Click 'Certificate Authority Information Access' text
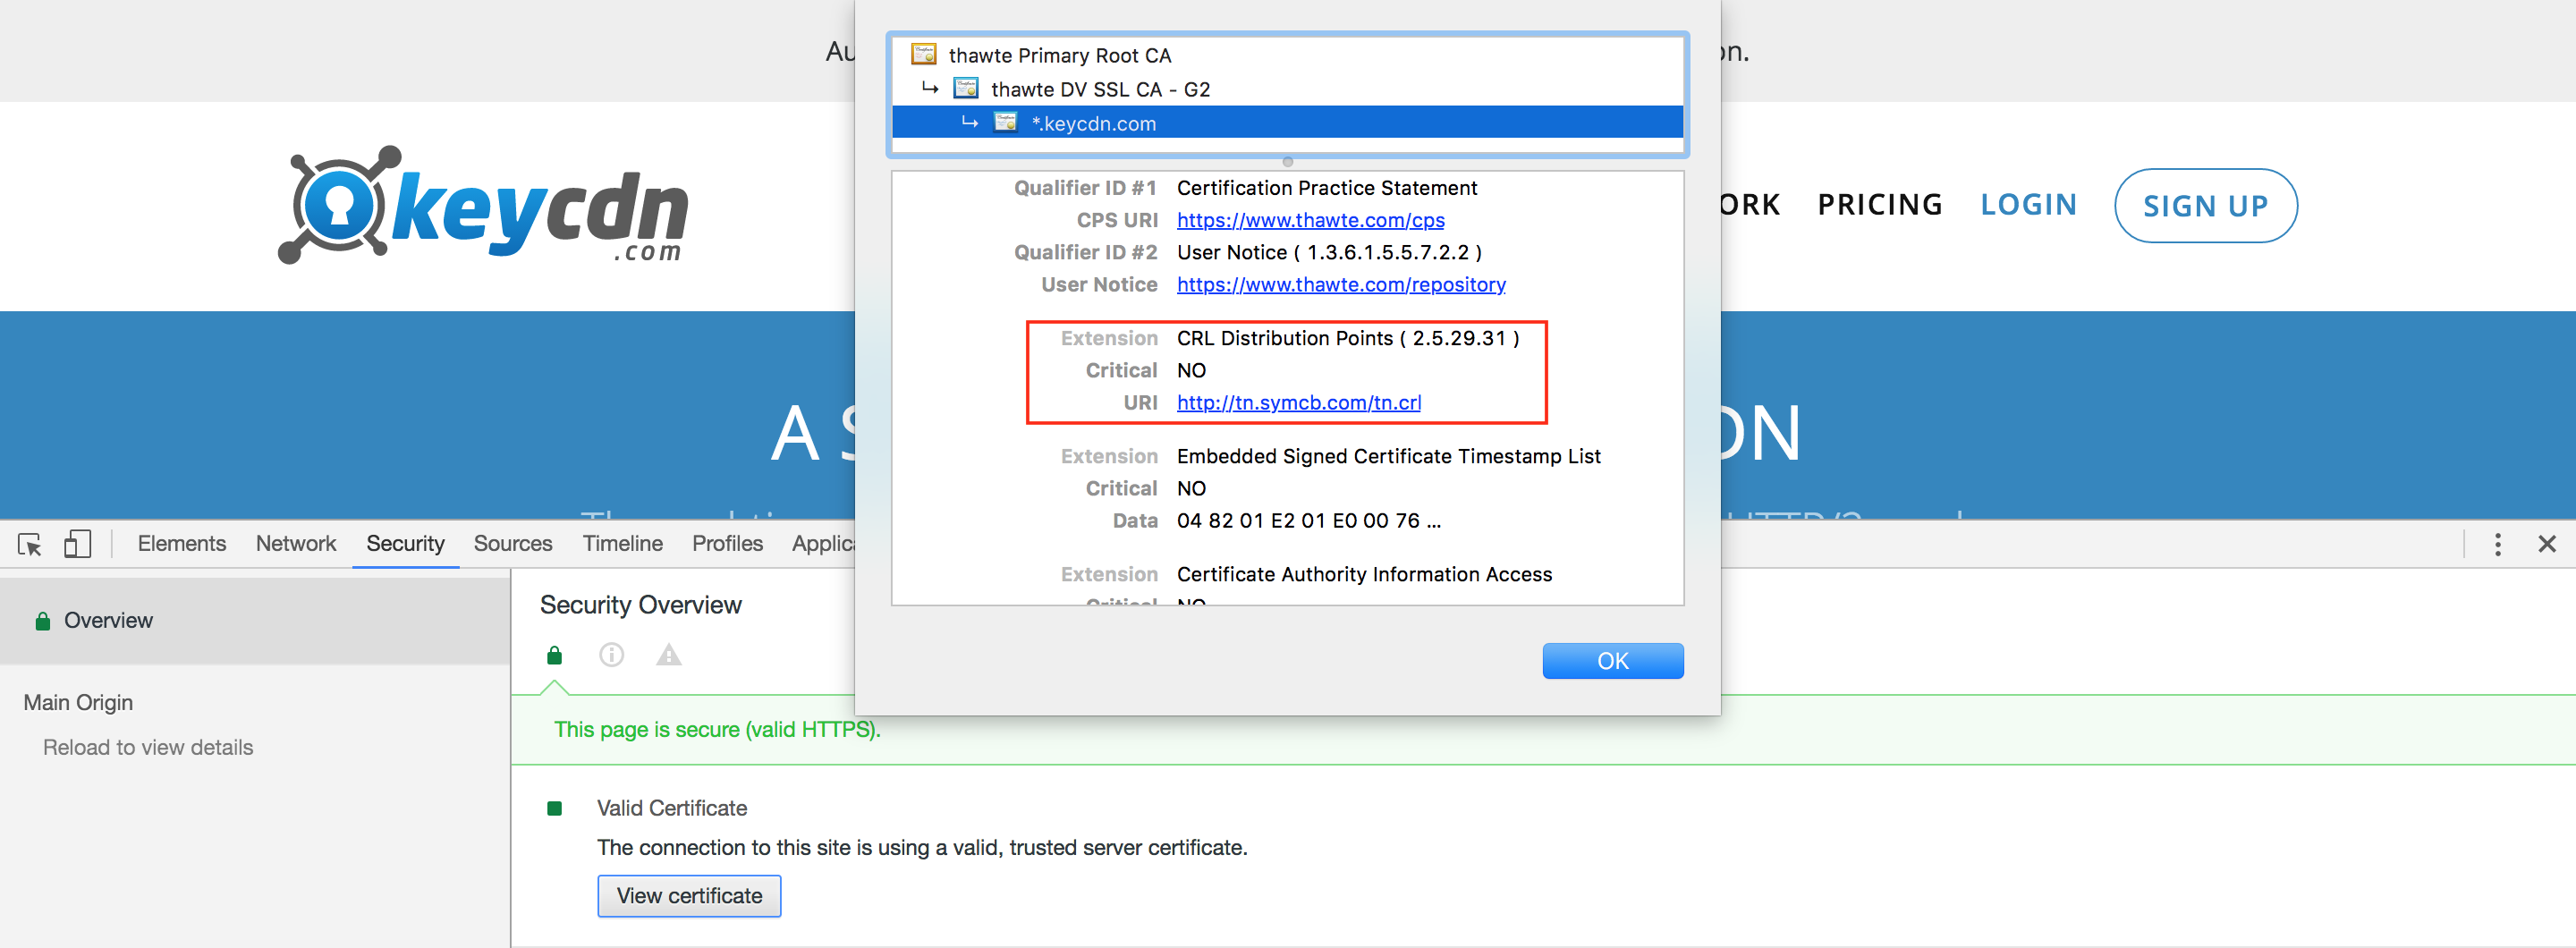The image size is (2576, 948). point(1364,574)
